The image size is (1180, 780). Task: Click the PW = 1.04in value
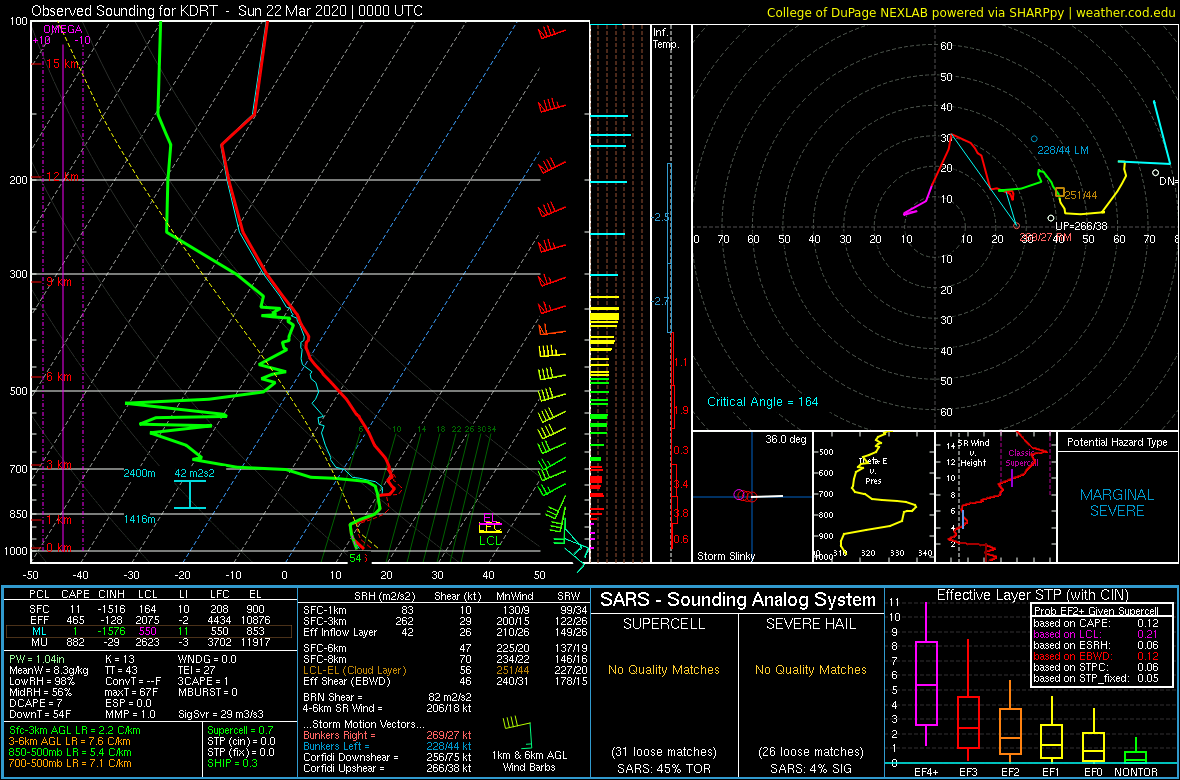(35, 660)
